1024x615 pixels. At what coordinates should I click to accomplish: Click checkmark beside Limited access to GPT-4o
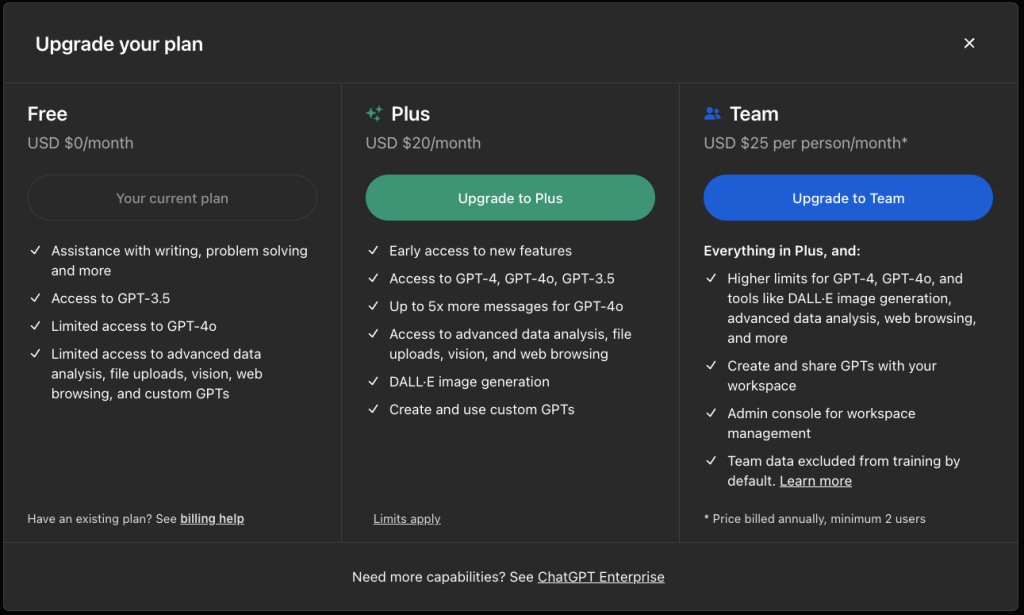35,326
